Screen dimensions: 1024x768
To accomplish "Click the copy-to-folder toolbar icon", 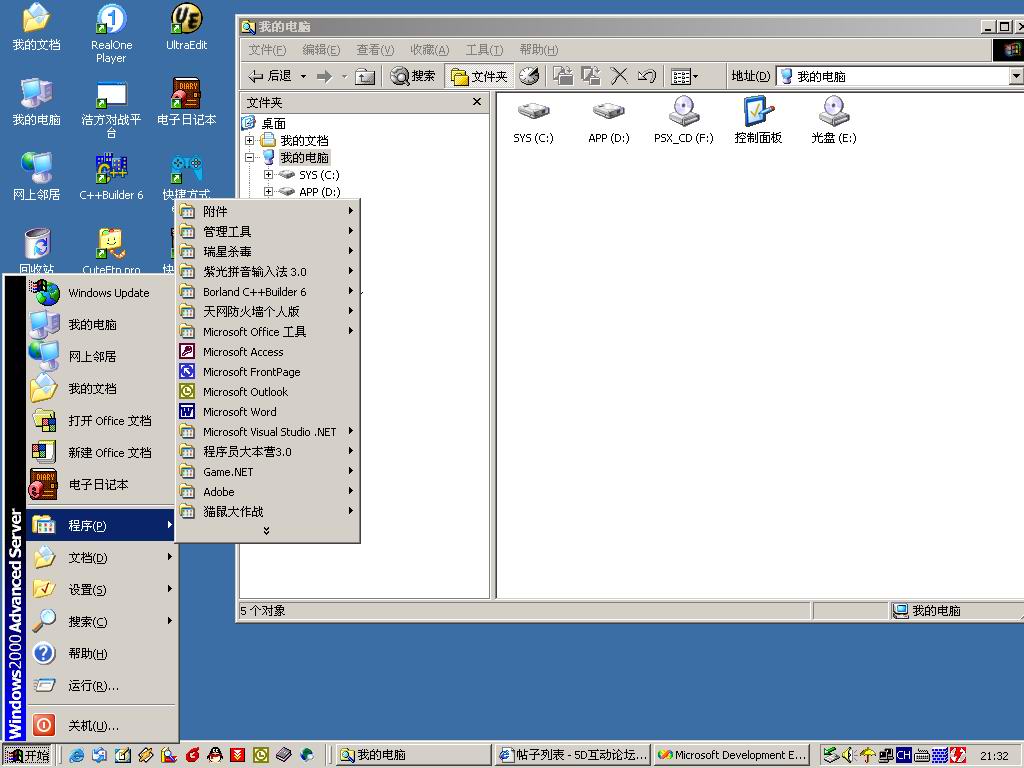I will [591, 76].
